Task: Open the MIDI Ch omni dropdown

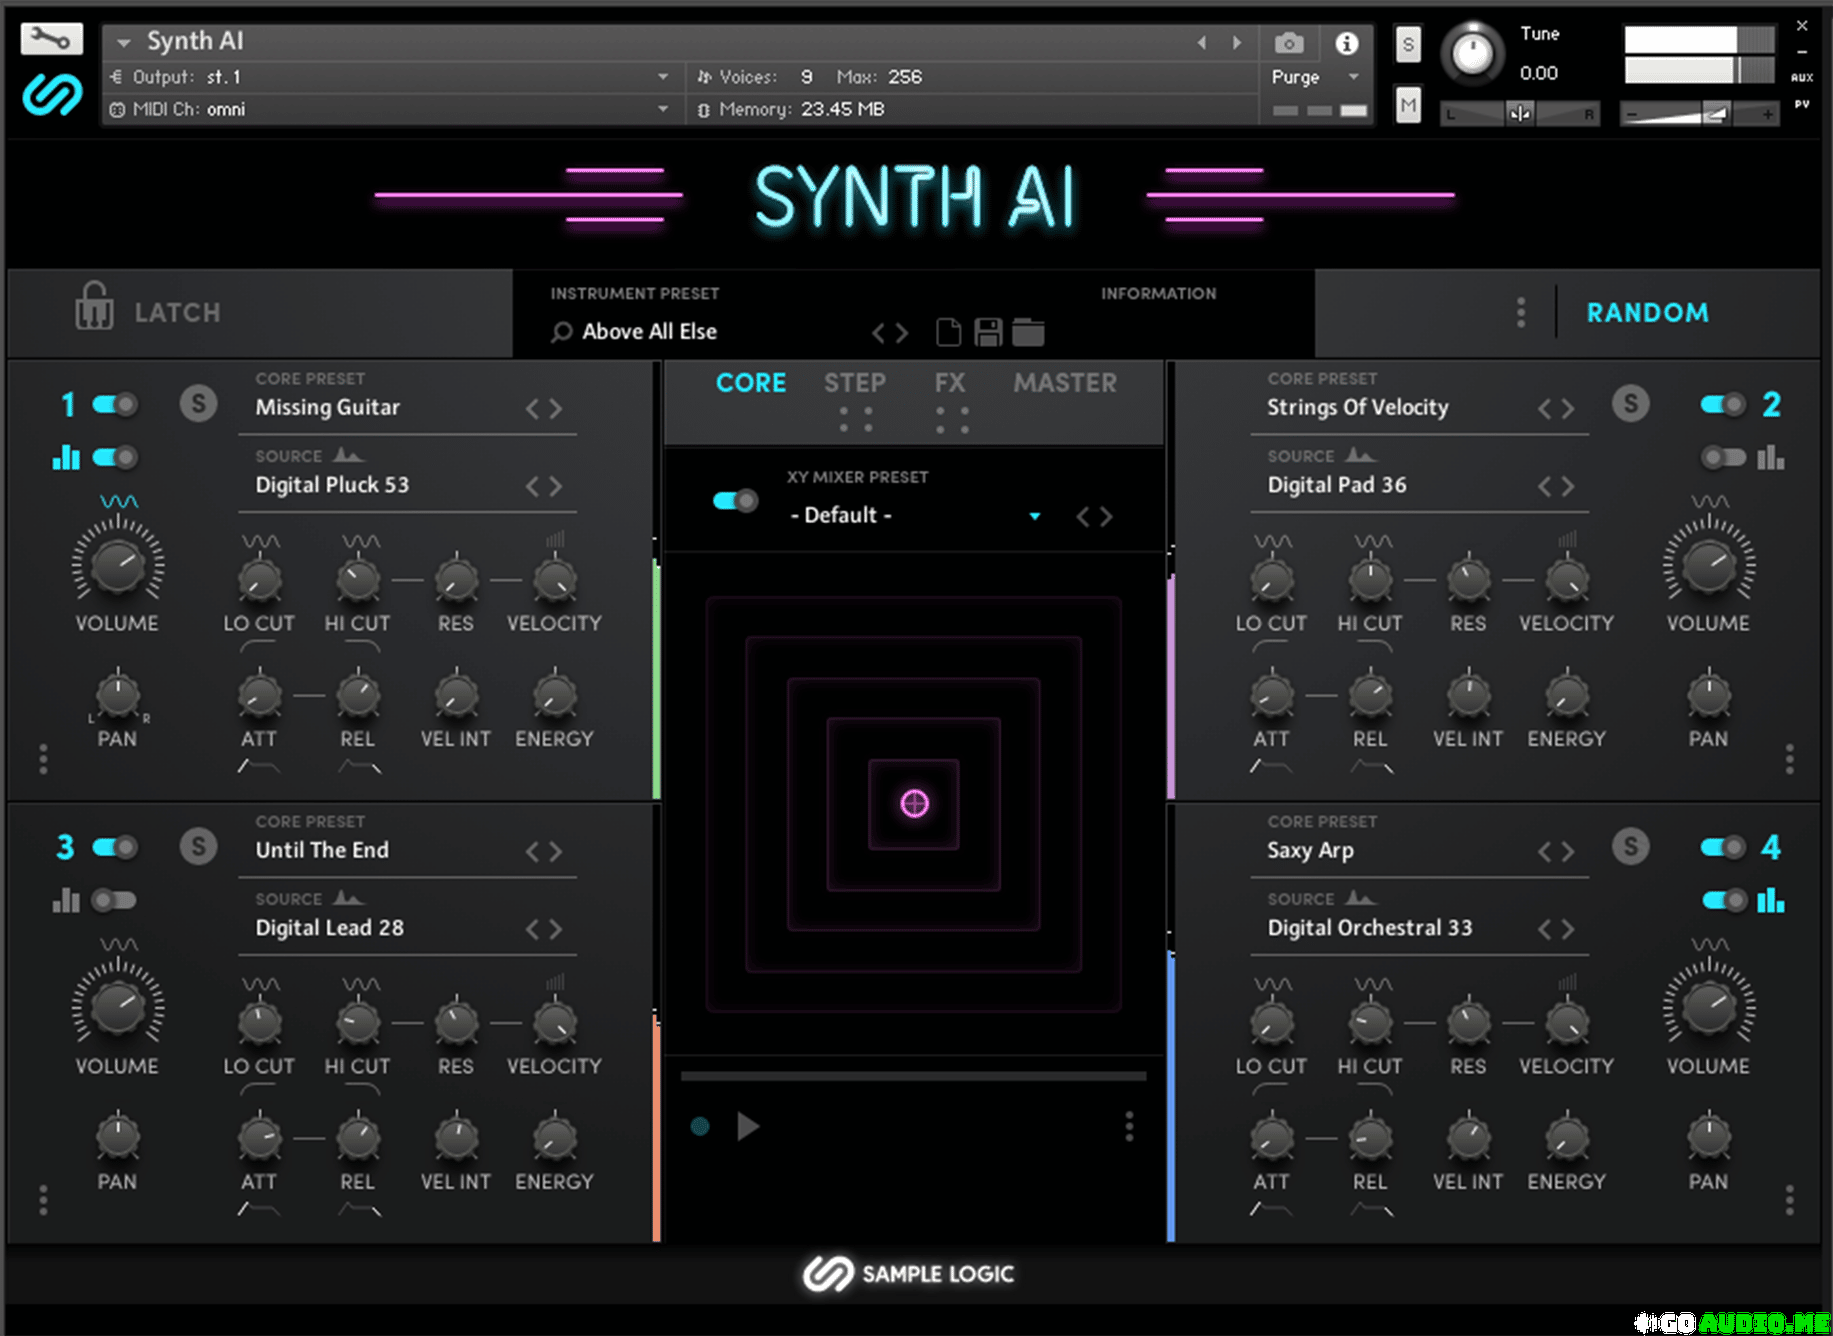Action: [662, 109]
